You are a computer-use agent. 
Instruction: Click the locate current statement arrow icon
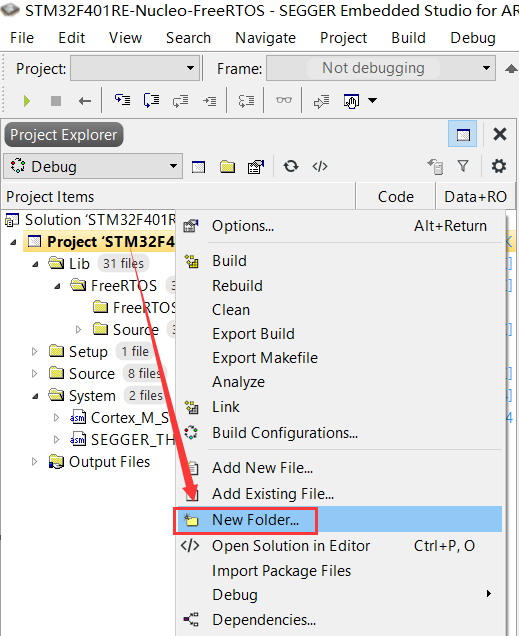coord(322,101)
